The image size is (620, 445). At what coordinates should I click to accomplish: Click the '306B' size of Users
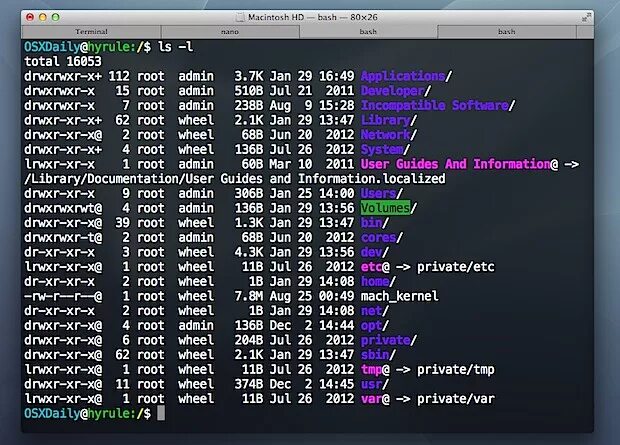pos(249,193)
